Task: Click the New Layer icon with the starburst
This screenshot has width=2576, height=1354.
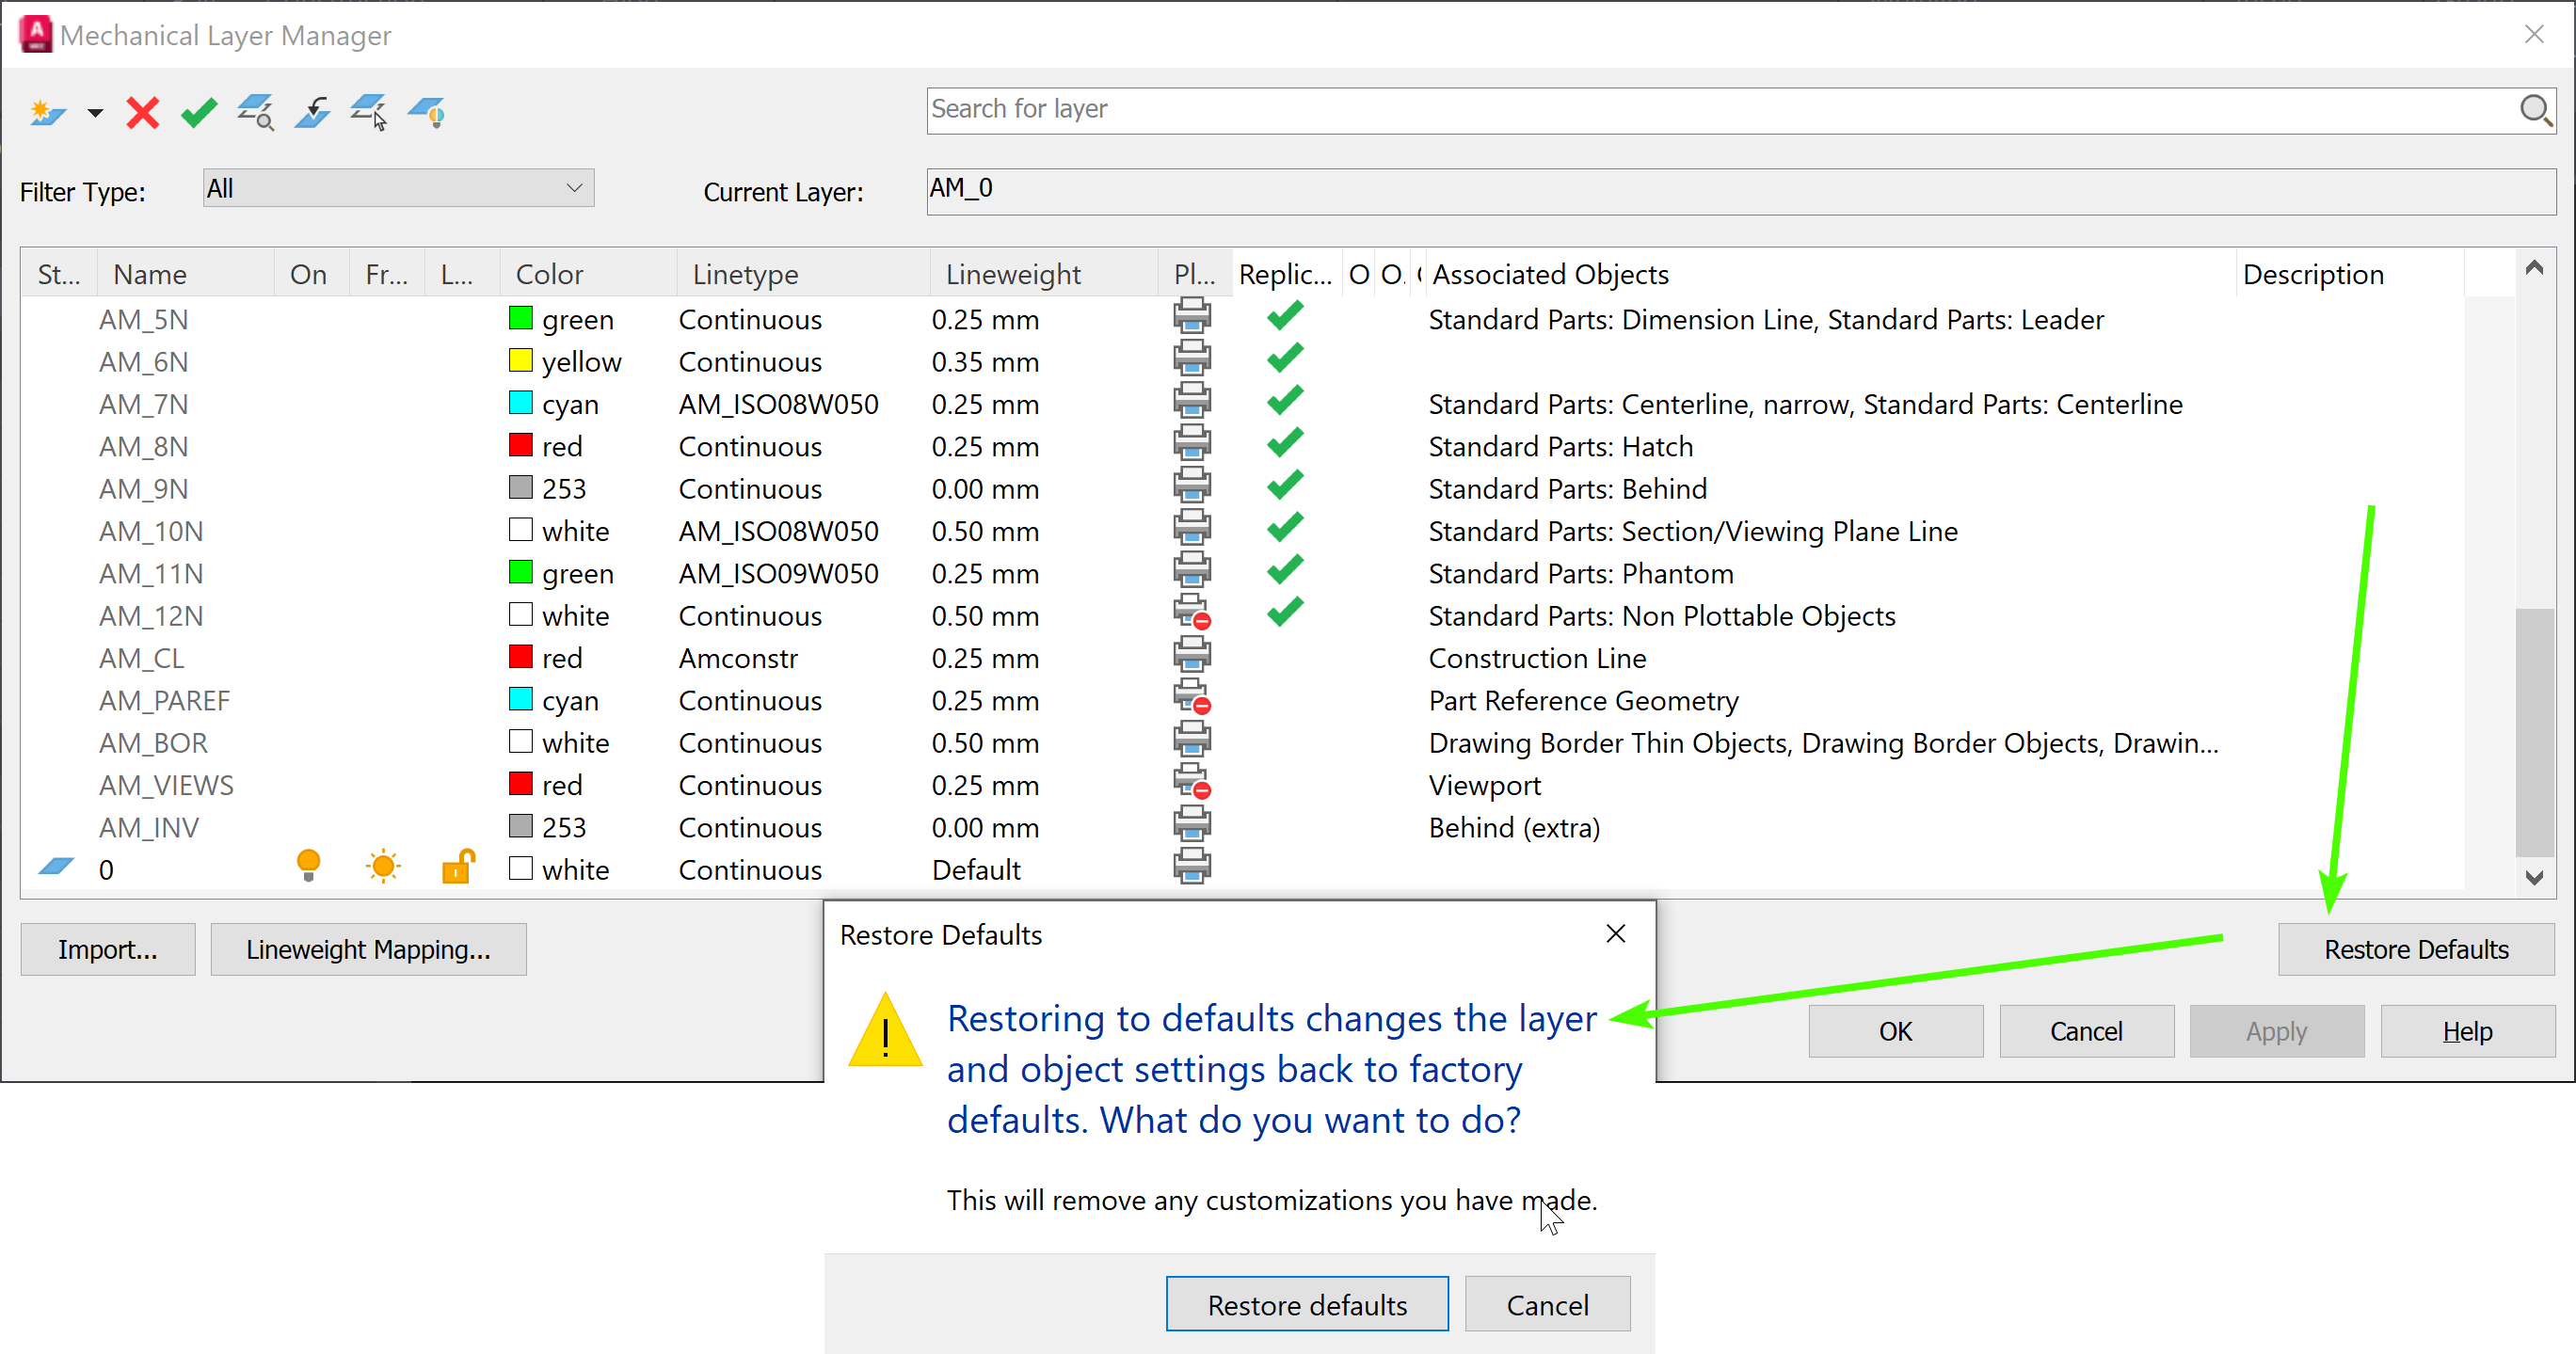Action: click(x=46, y=112)
